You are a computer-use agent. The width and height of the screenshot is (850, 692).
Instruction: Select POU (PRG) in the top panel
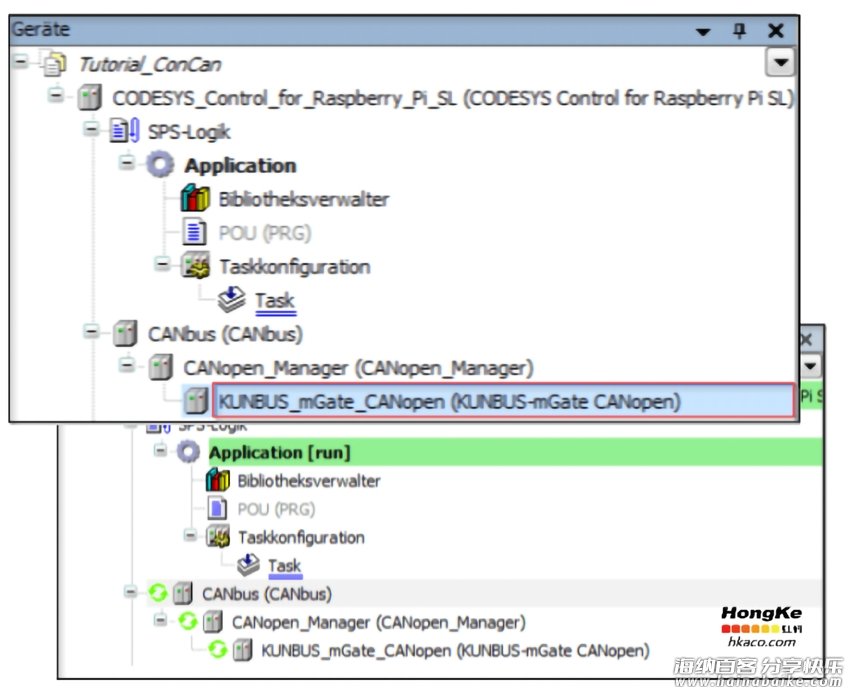(265, 233)
